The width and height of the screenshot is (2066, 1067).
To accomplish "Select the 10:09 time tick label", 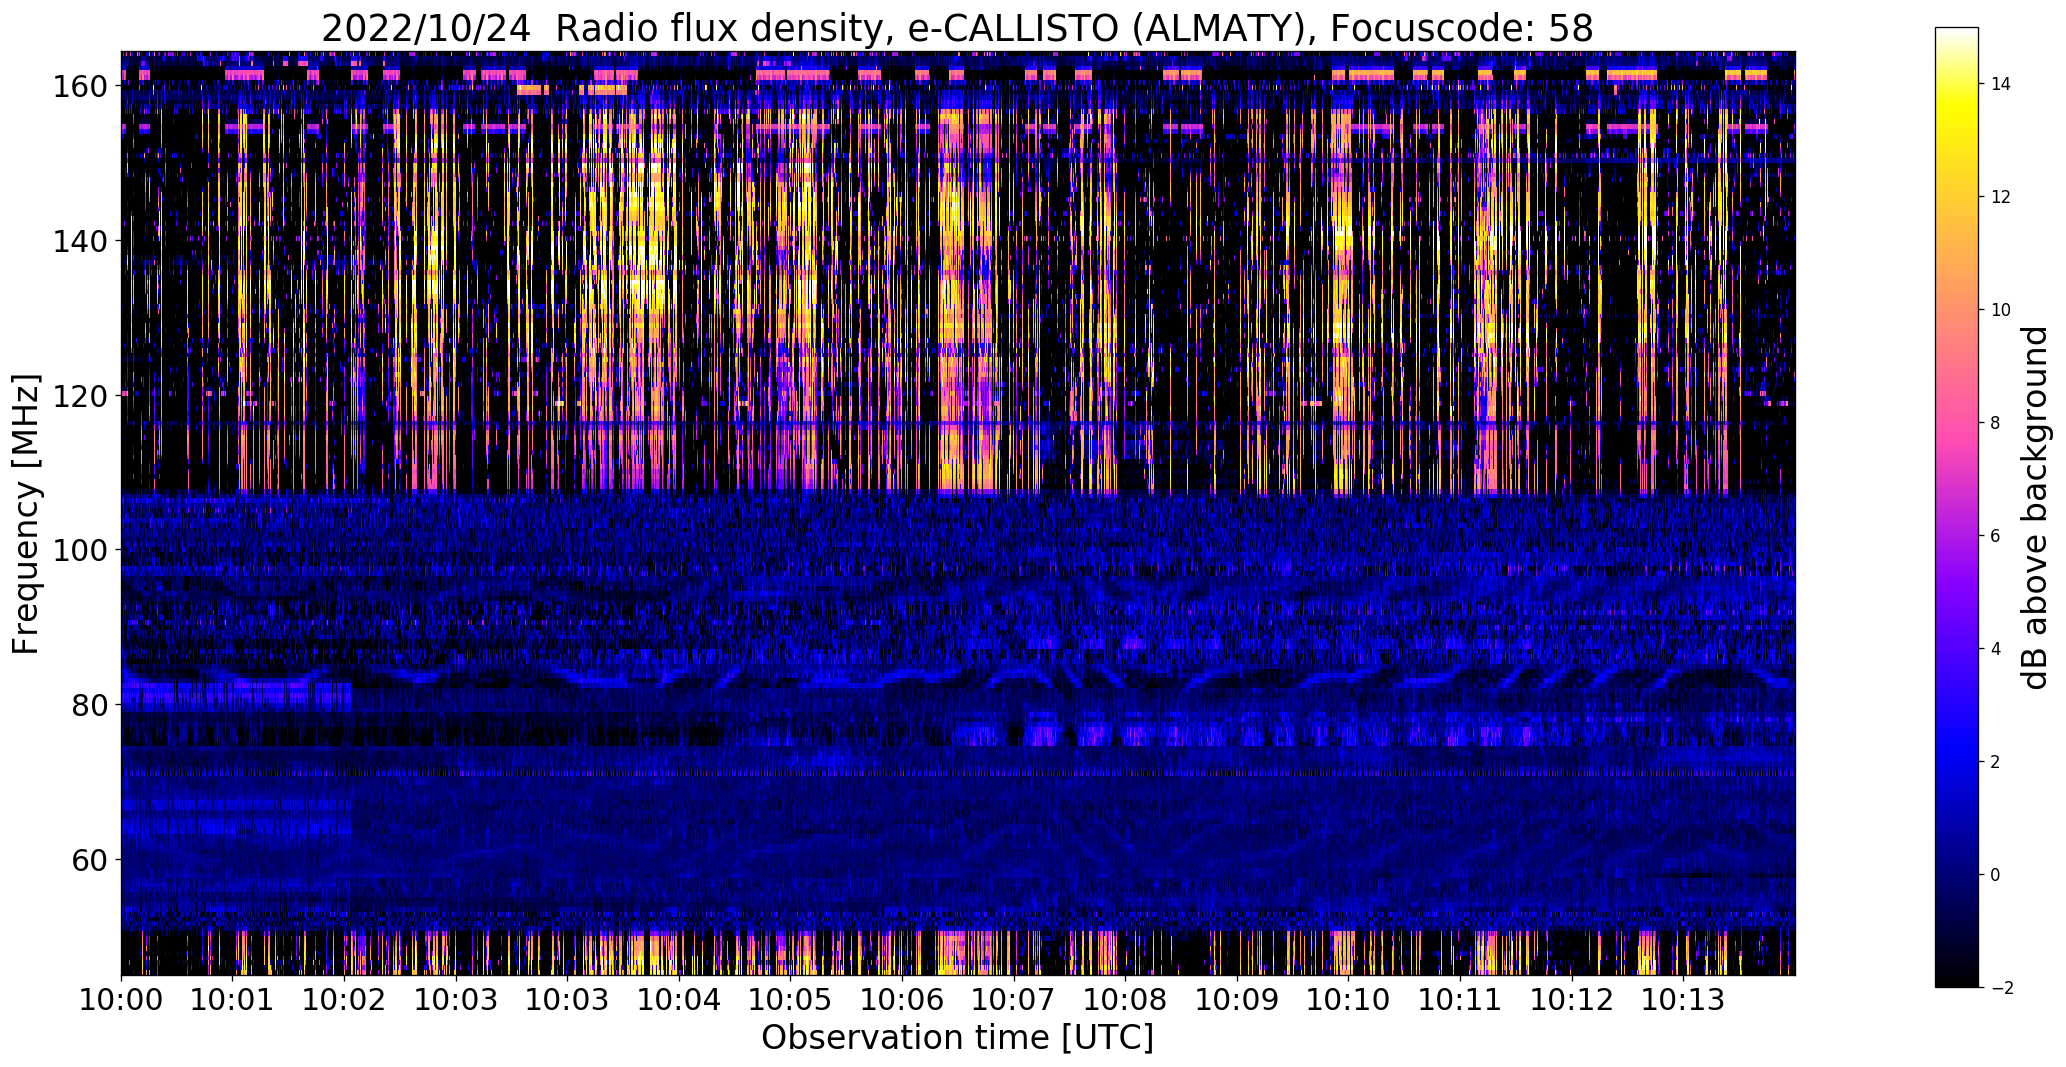I will (x=1237, y=999).
